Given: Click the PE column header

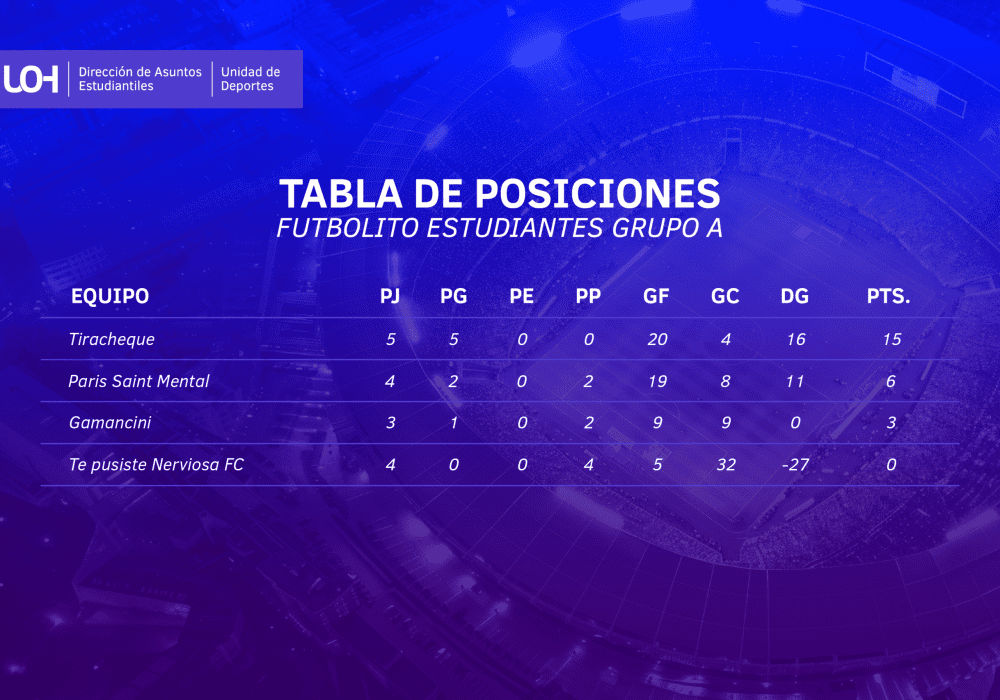Looking at the screenshot, I should click(x=522, y=296).
